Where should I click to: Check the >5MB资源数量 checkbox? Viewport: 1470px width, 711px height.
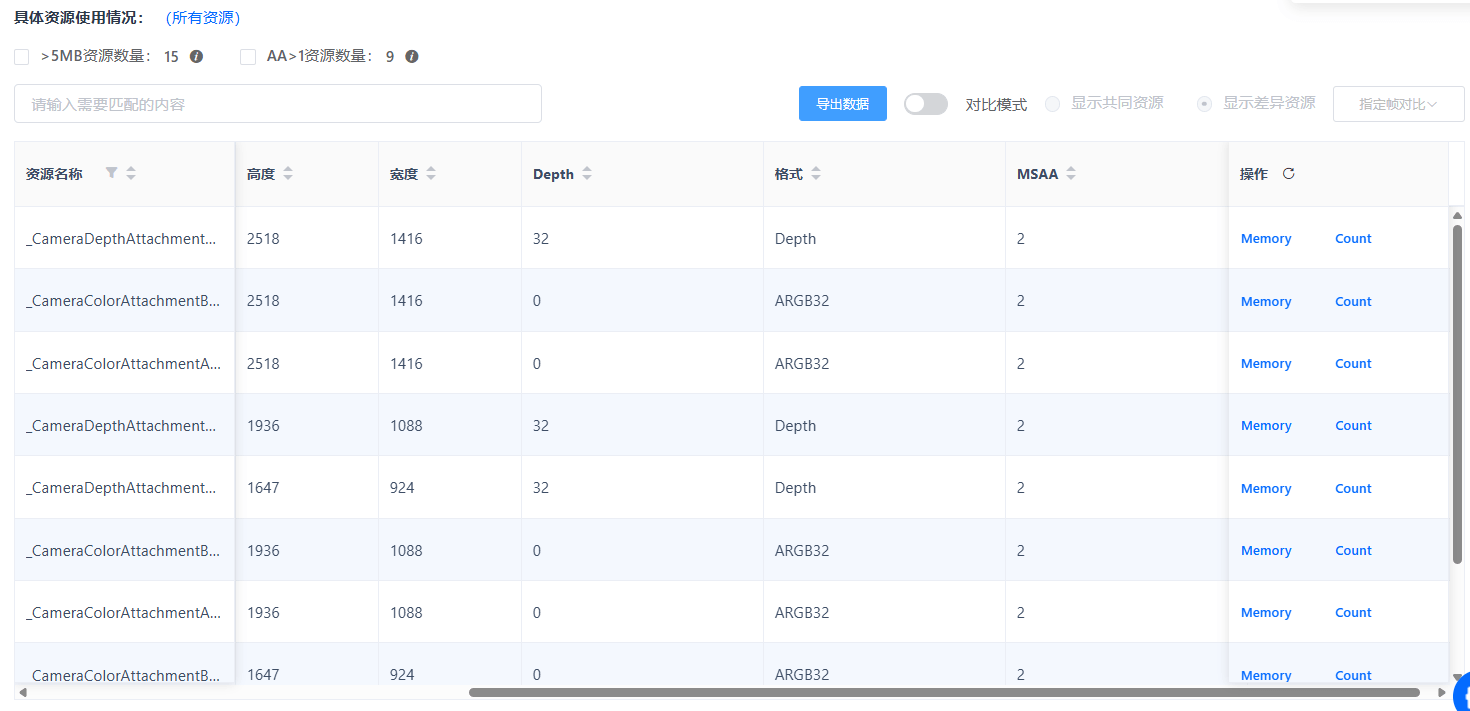(x=22, y=57)
